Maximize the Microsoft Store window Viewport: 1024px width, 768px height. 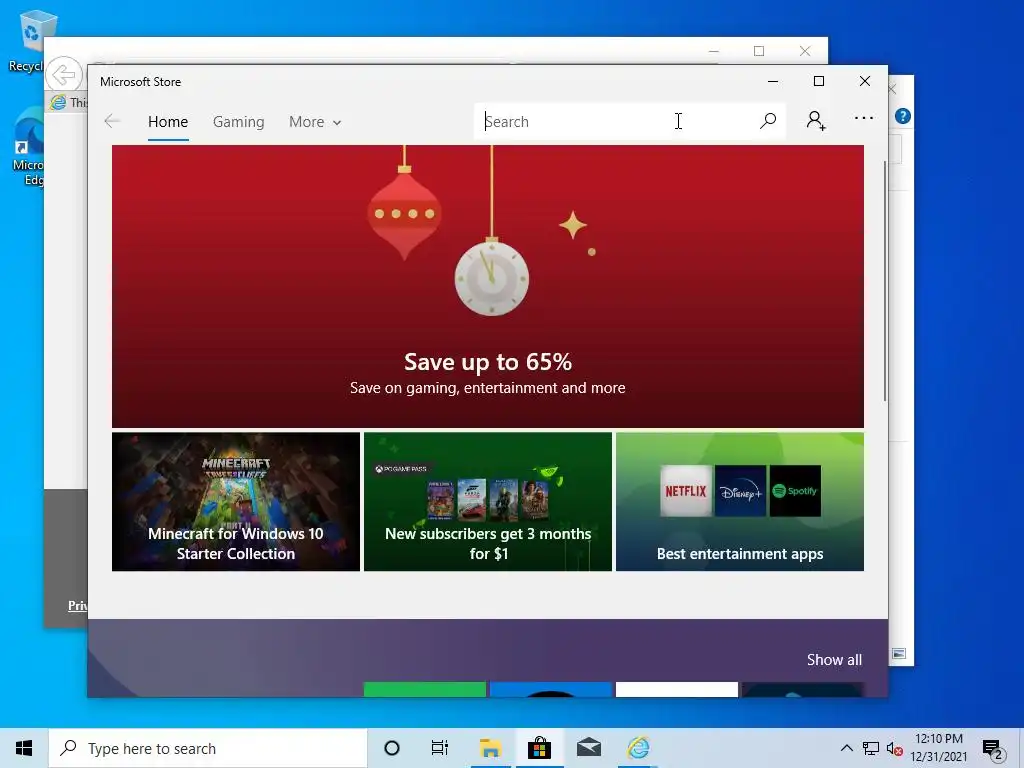(x=819, y=81)
